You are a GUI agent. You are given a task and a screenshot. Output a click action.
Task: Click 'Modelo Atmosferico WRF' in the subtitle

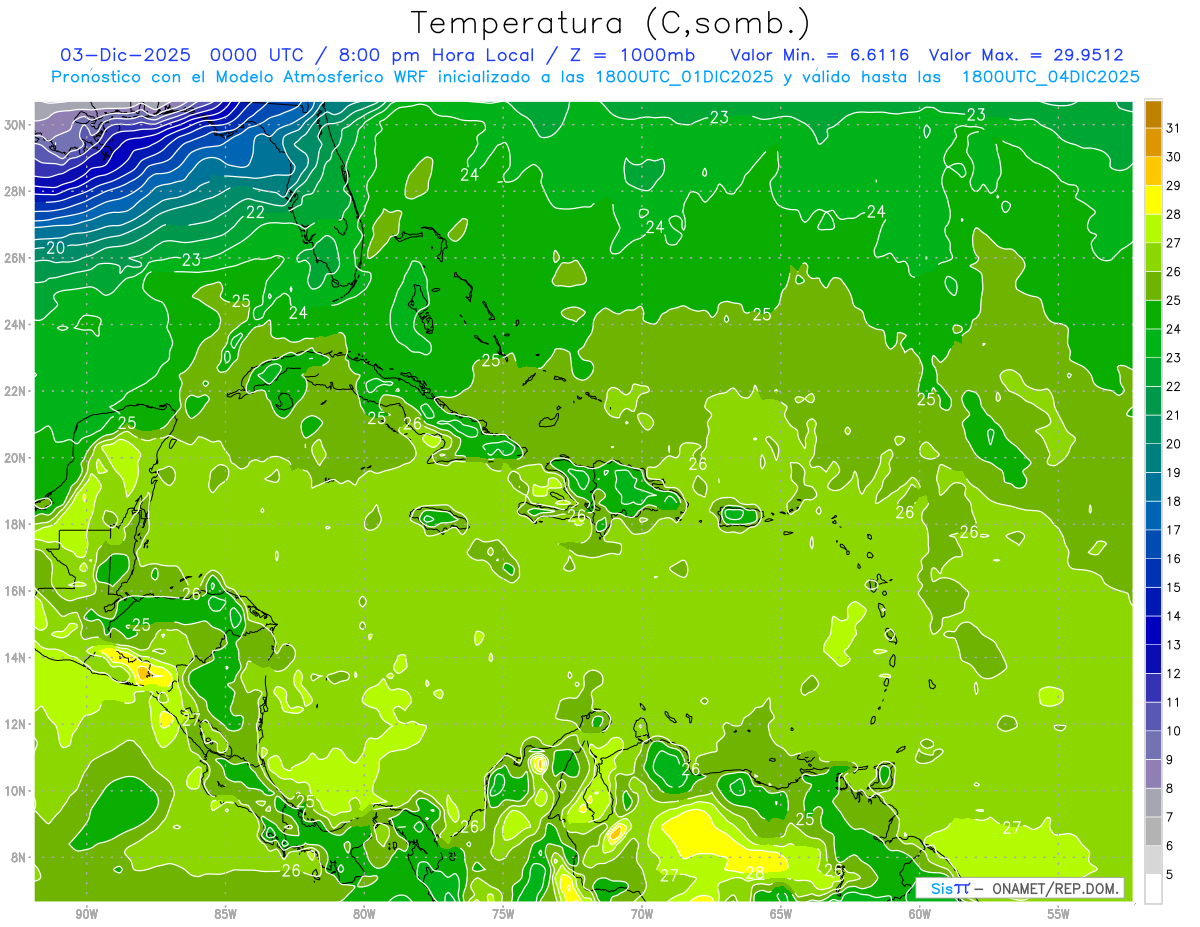point(324,77)
